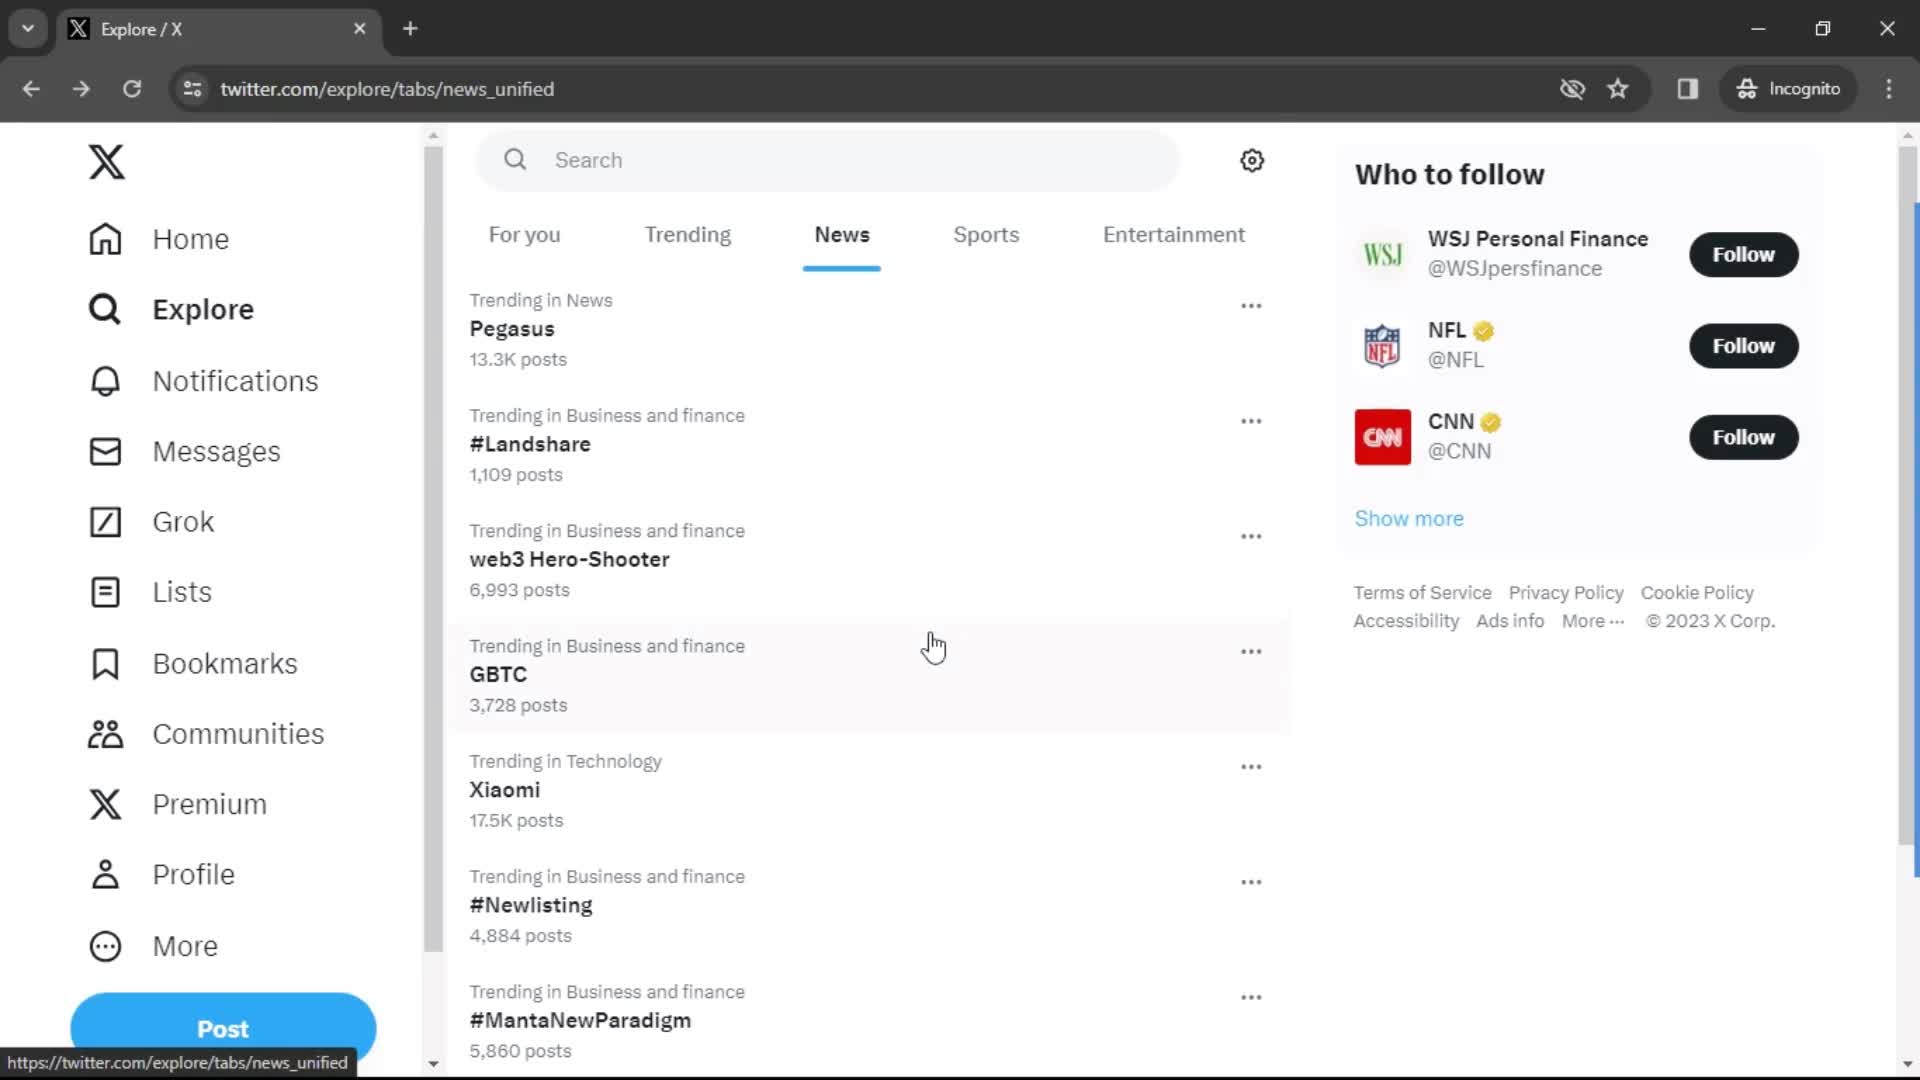Open the @WSJpersfinance handle

click(1514, 269)
